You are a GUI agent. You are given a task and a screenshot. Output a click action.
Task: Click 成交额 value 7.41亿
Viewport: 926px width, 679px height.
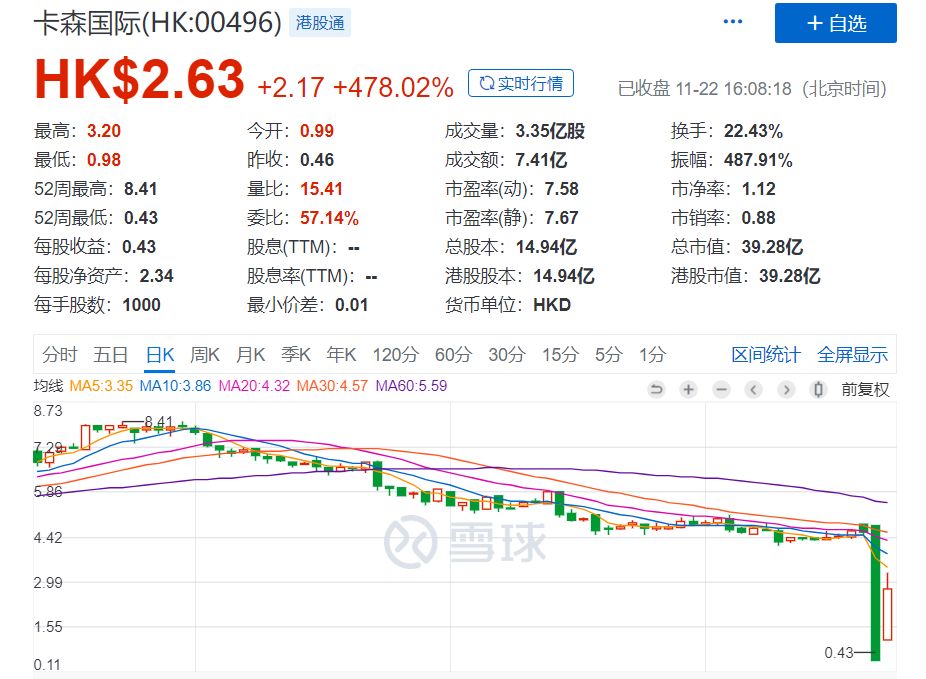tap(541, 160)
